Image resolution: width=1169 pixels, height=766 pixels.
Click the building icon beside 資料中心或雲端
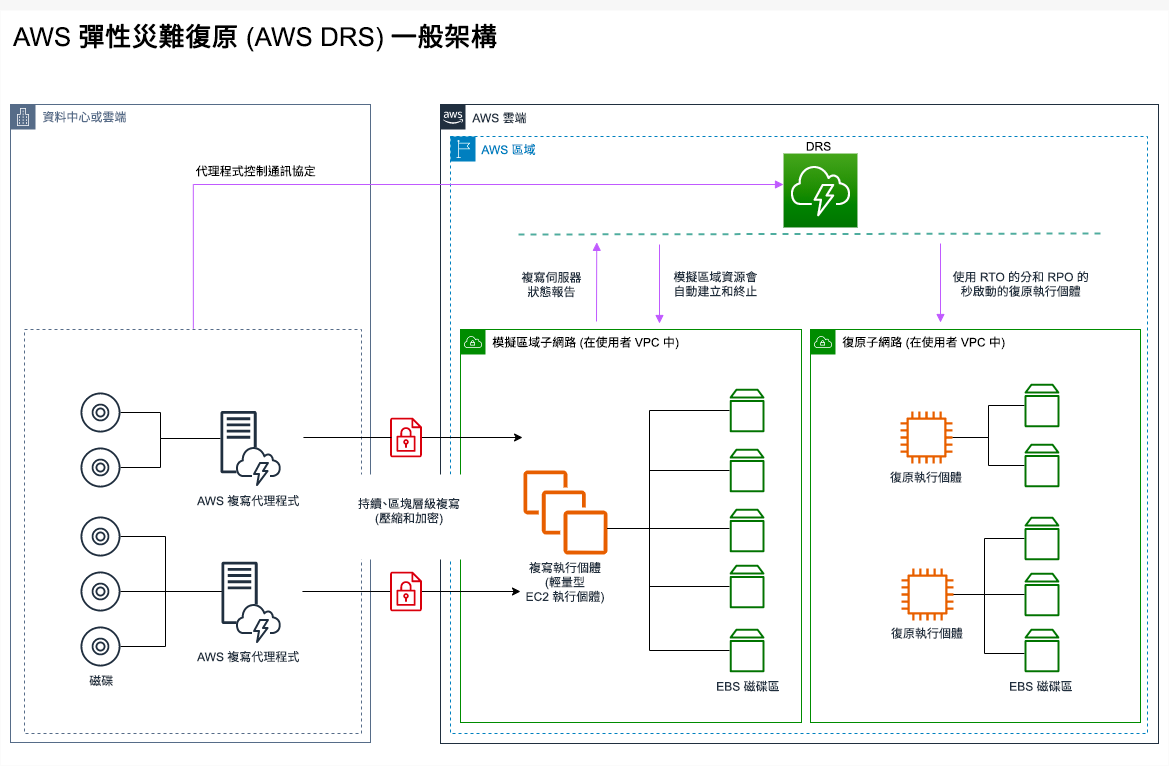click(x=23, y=117)
